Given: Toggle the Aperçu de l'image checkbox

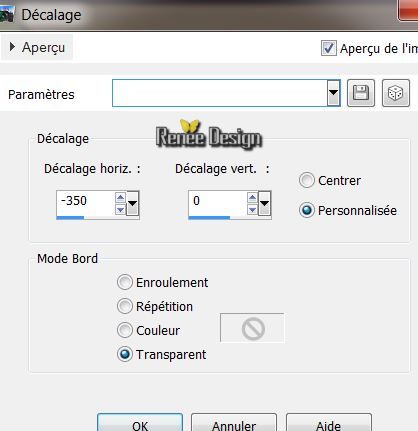Looking at the screenshot, I should (x=328, y=48).
